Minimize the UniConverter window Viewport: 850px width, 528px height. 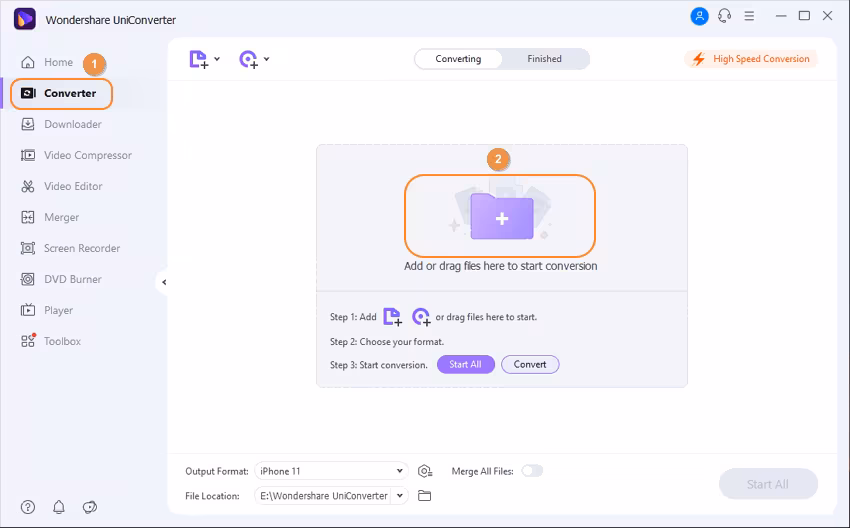(781, 16)
